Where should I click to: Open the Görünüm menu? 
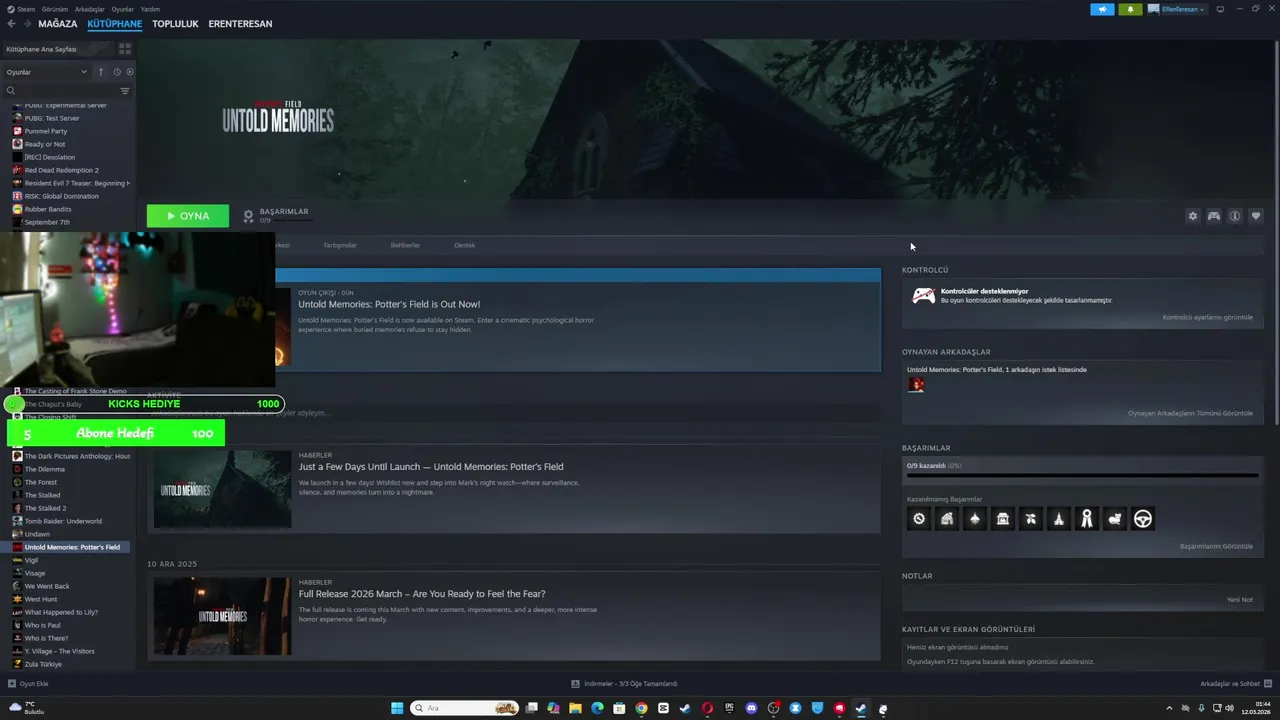pyautogui.click(x=55, y=9)
